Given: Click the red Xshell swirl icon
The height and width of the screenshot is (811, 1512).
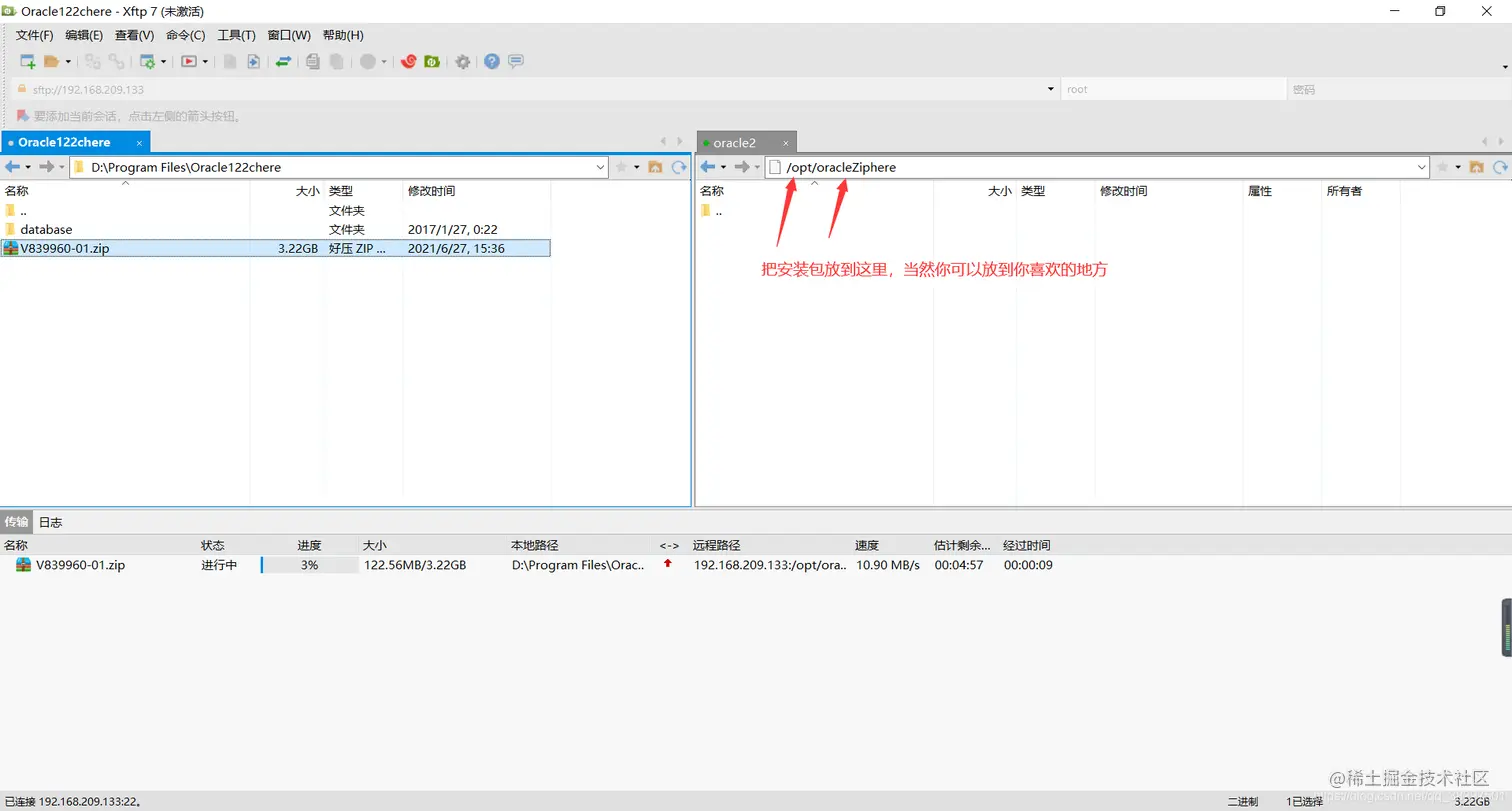Looking at the screenshot, I should pos(408,62).
